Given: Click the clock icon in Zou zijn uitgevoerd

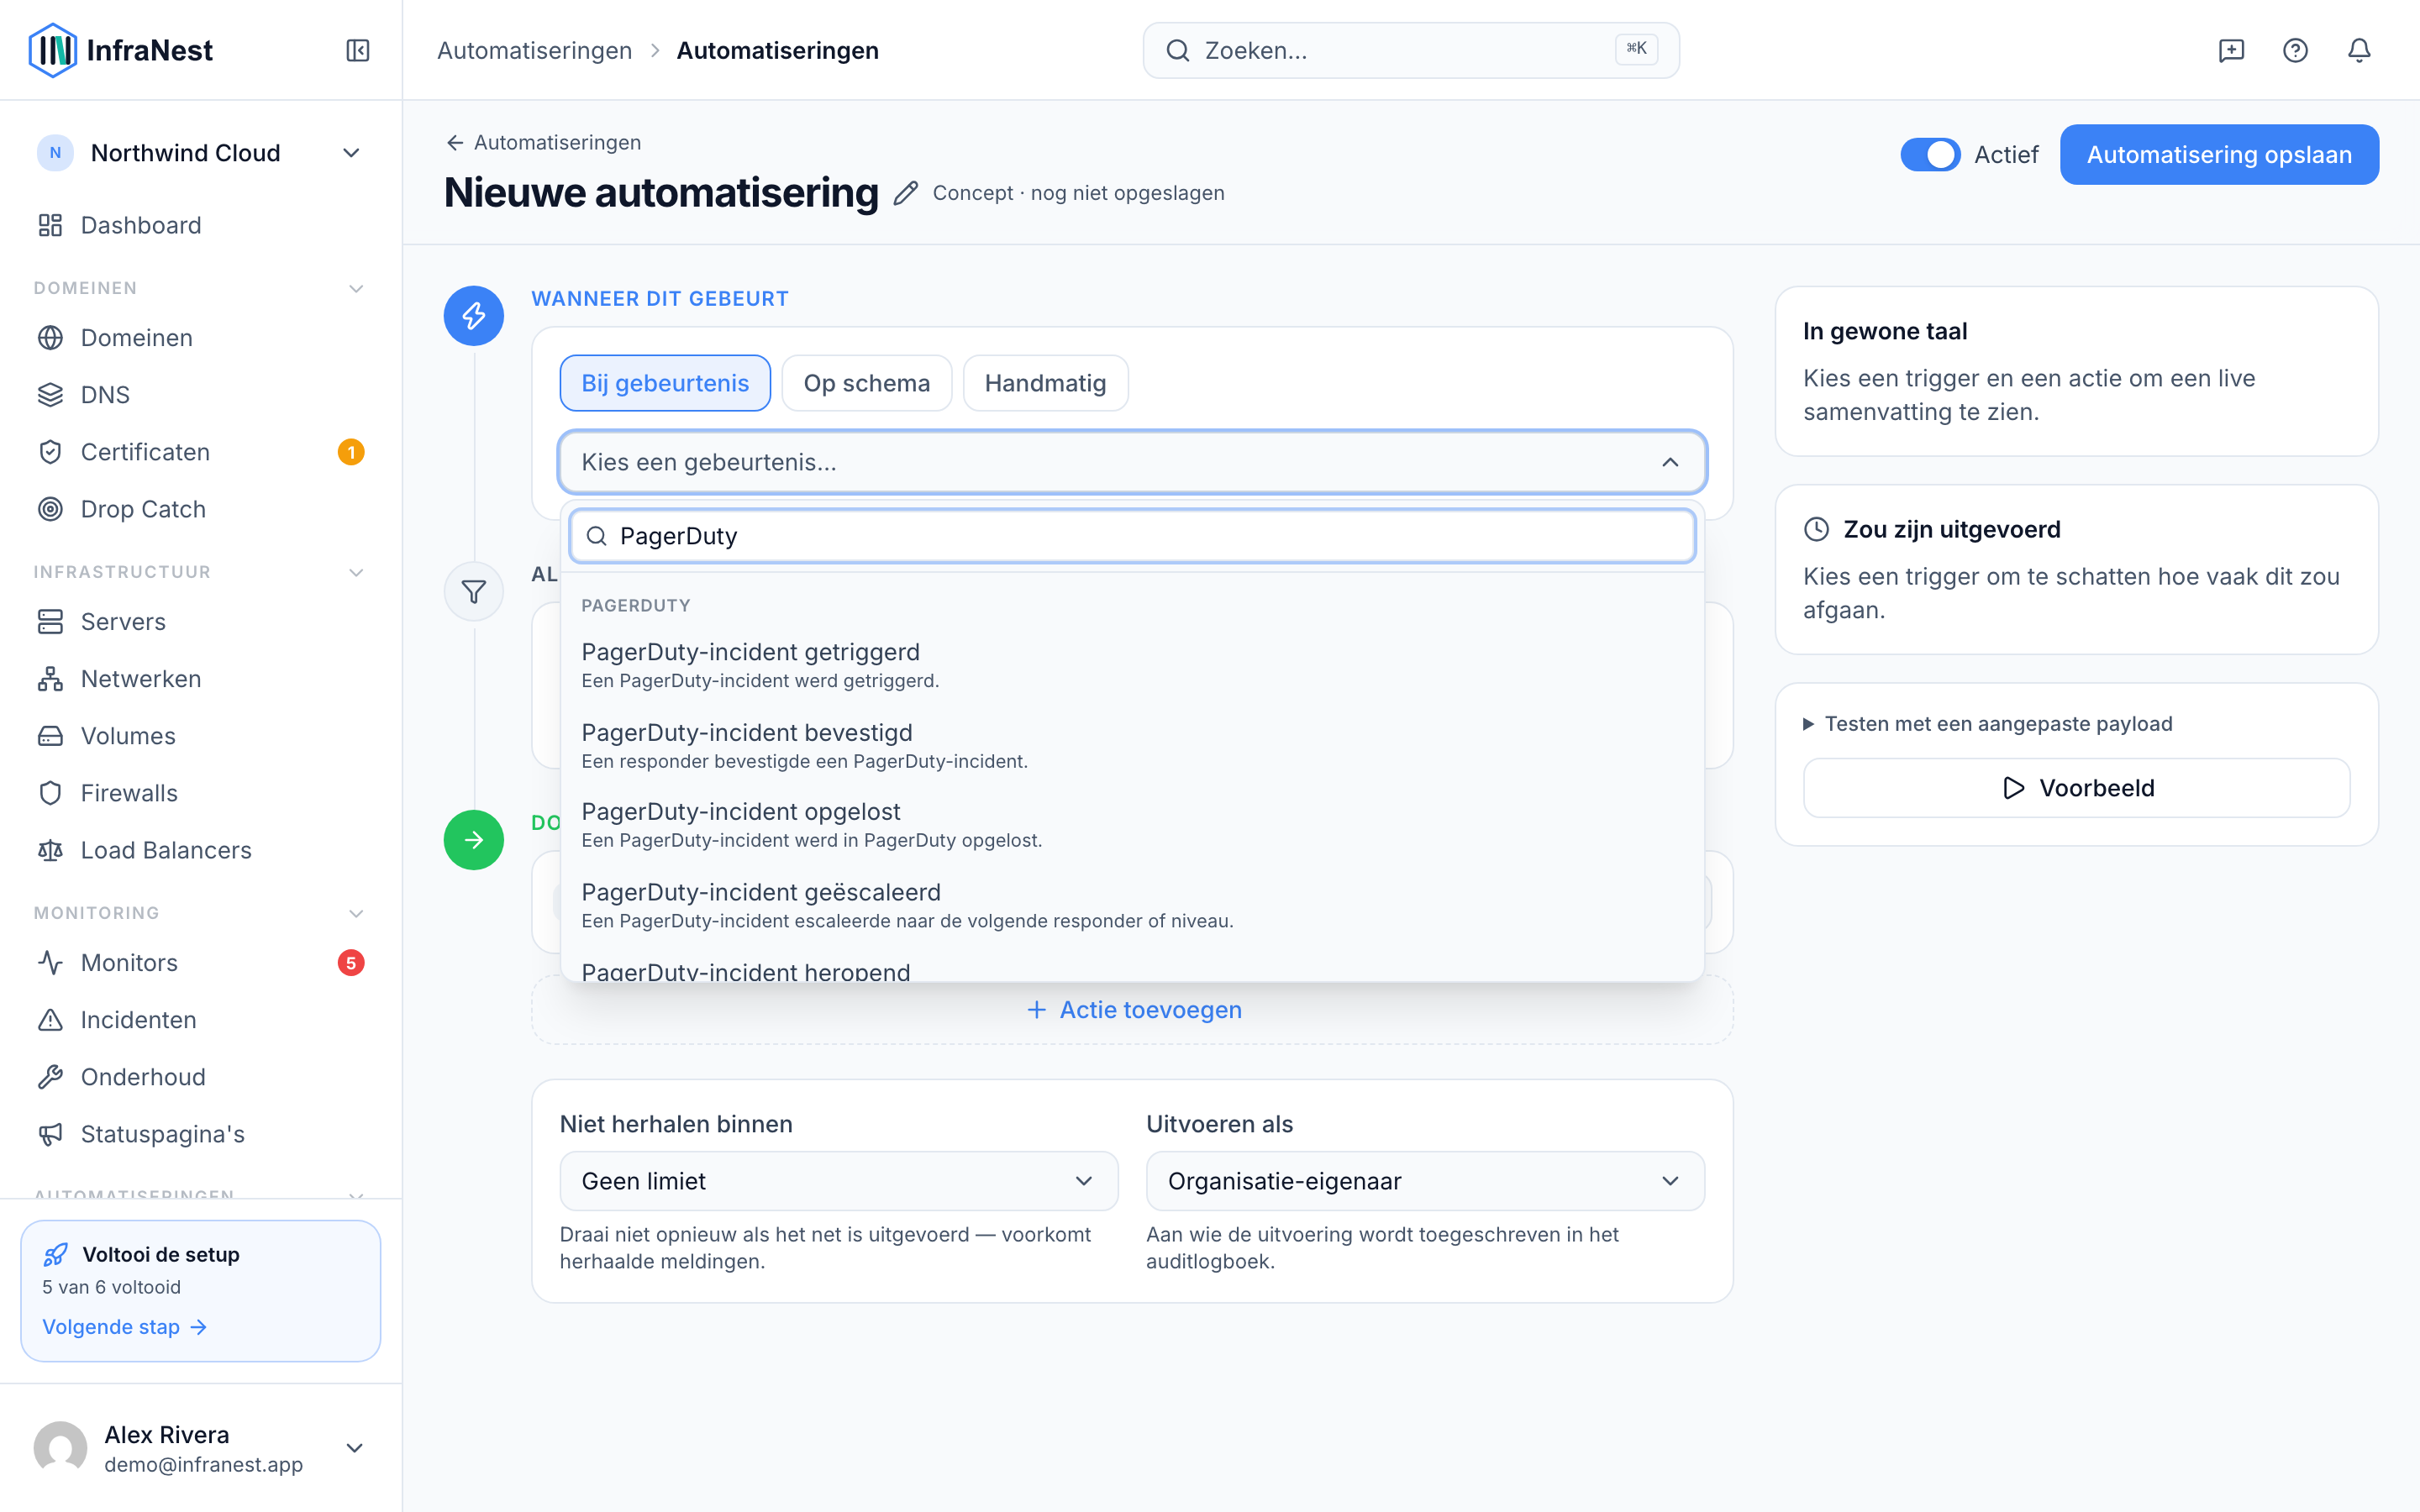Looking at the screenshot, I should (1816, 529).
